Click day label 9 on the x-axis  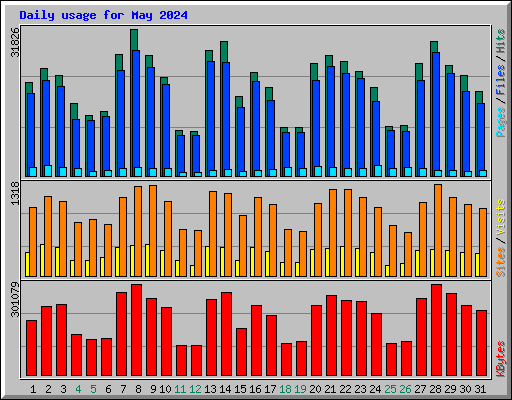pos(153,389)
